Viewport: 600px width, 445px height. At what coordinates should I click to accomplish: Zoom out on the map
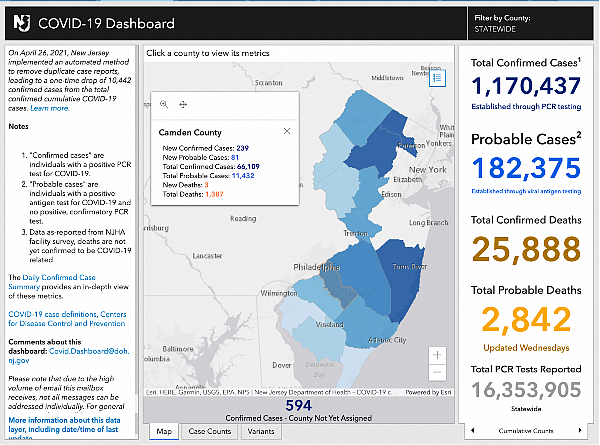tap(437, 372)
